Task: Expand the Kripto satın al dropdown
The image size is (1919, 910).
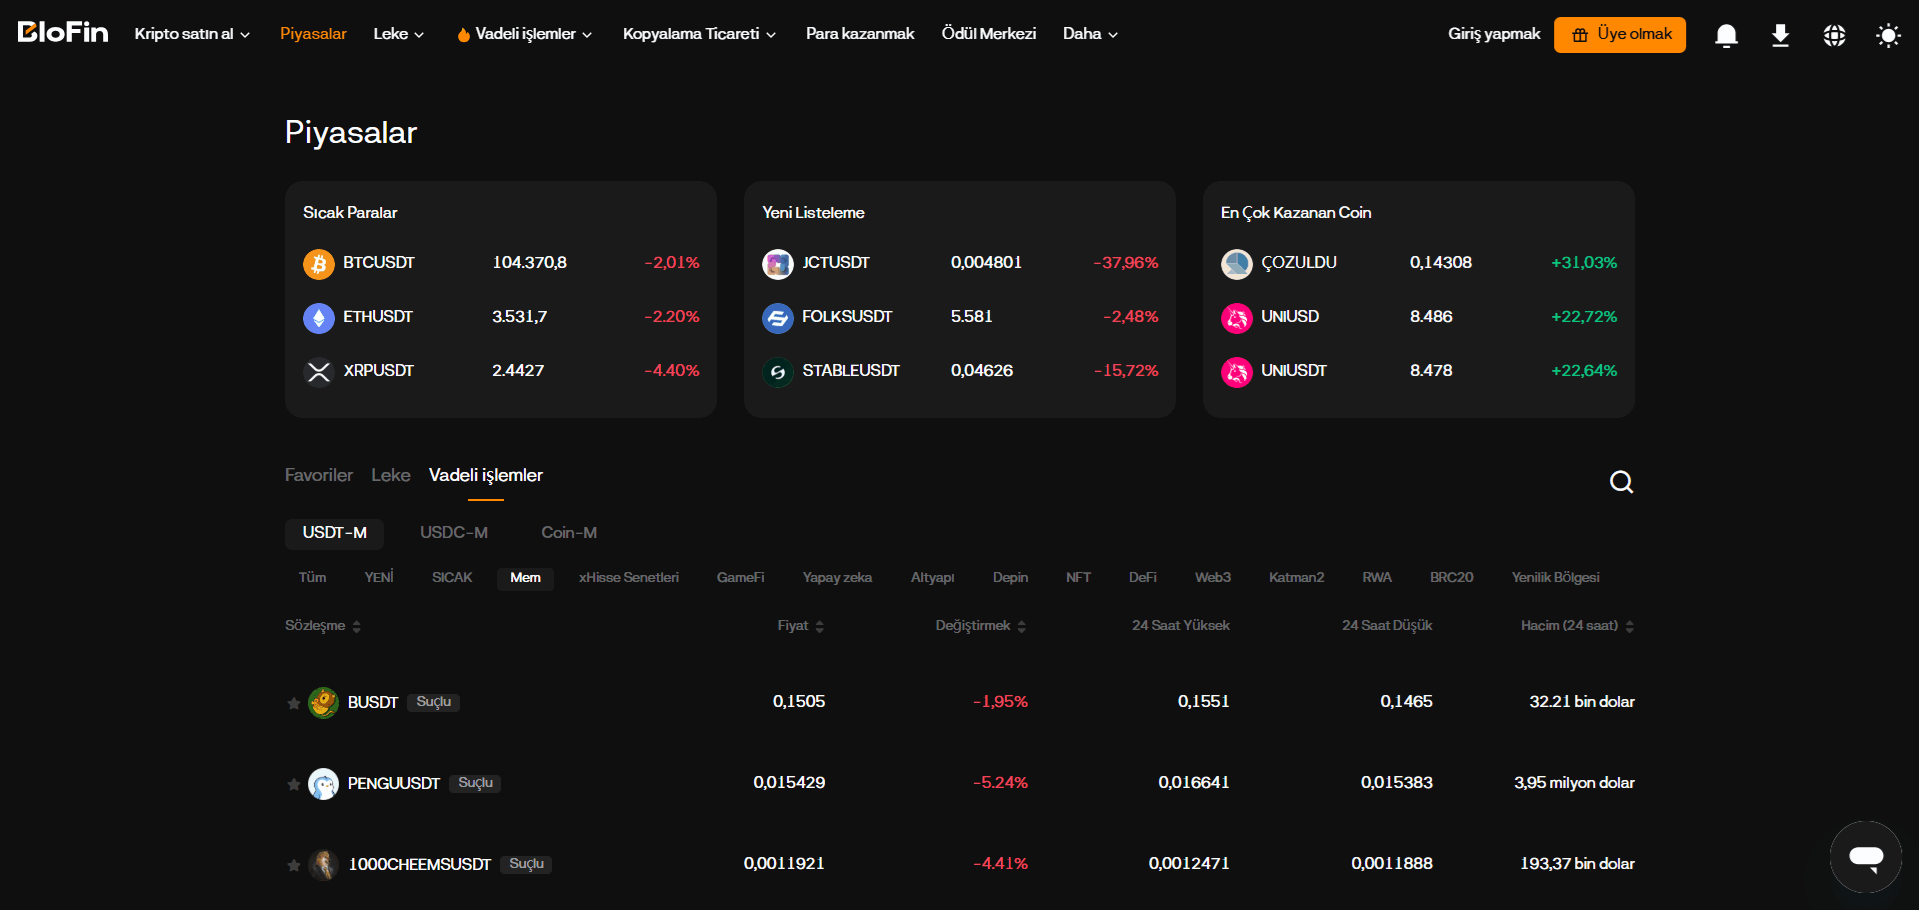Action: click(x=192, y=34)
